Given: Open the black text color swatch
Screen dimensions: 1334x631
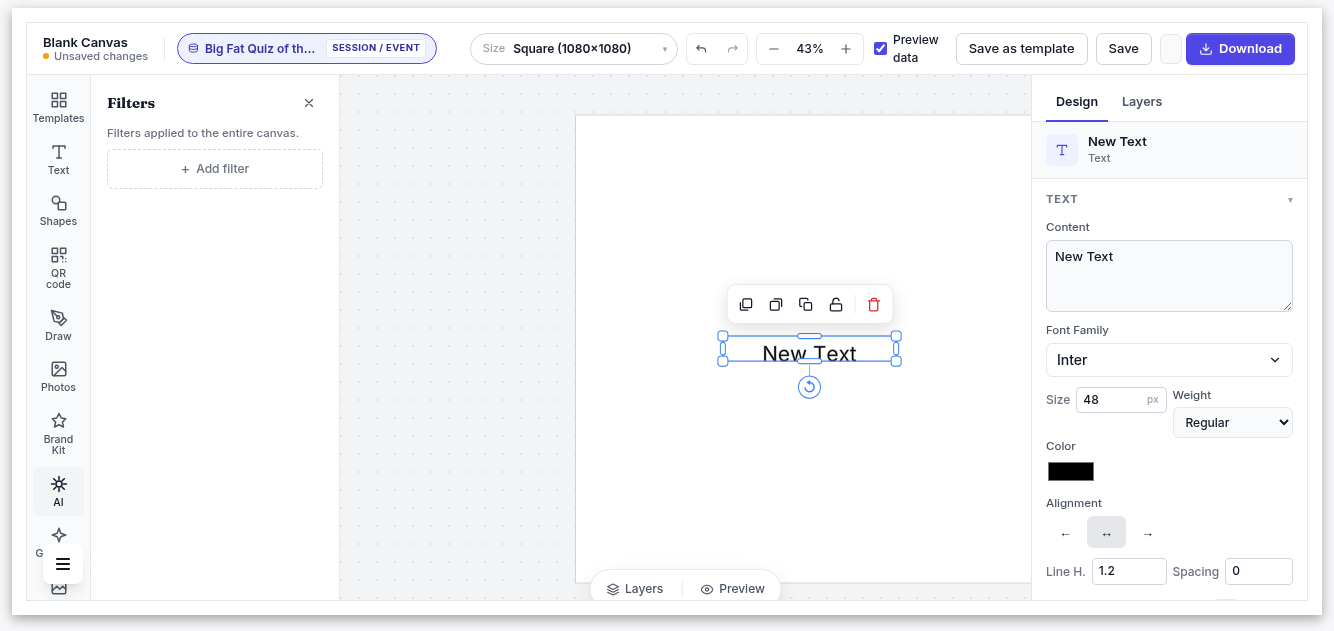Looking at the screenshot, I should click(1071, 471).
